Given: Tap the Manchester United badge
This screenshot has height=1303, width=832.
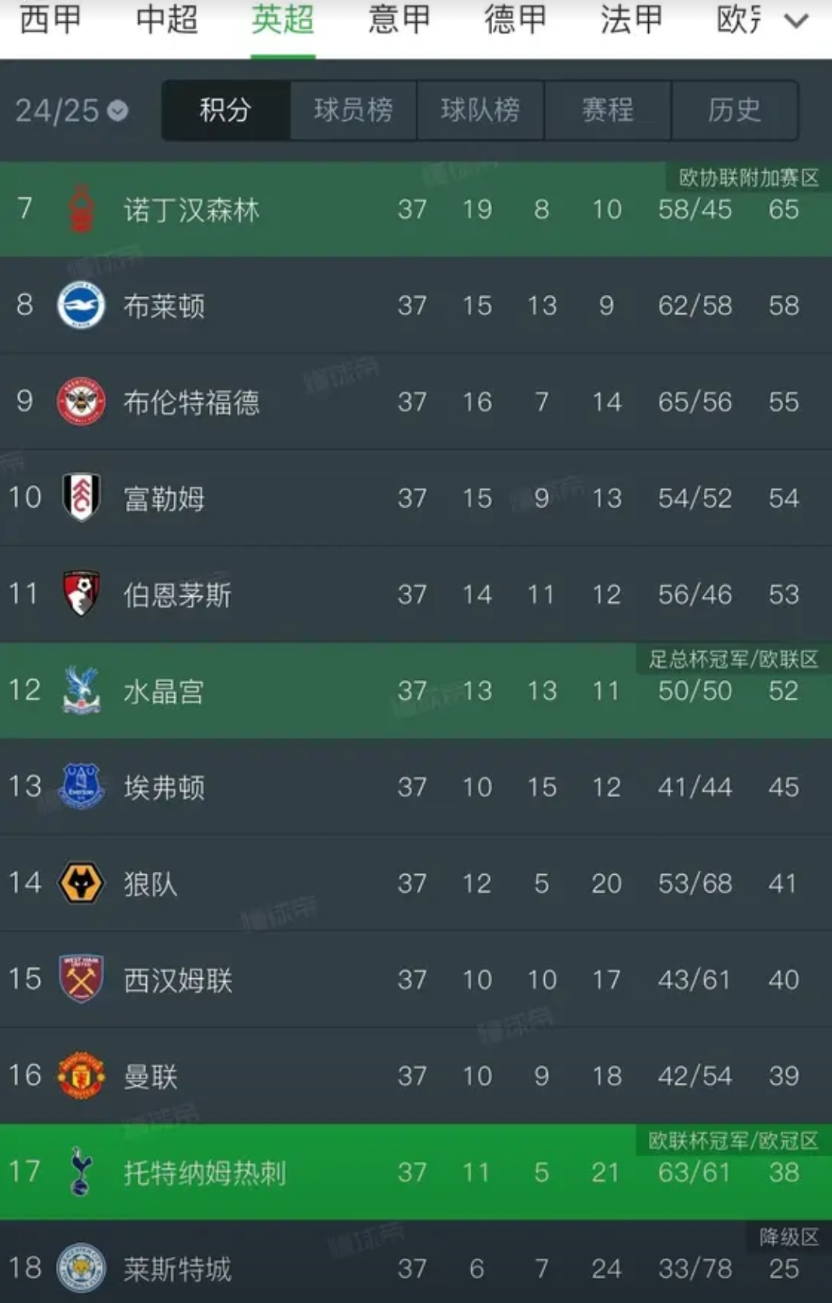Looking at the screenshot, I should click(x=81, y=1075).
